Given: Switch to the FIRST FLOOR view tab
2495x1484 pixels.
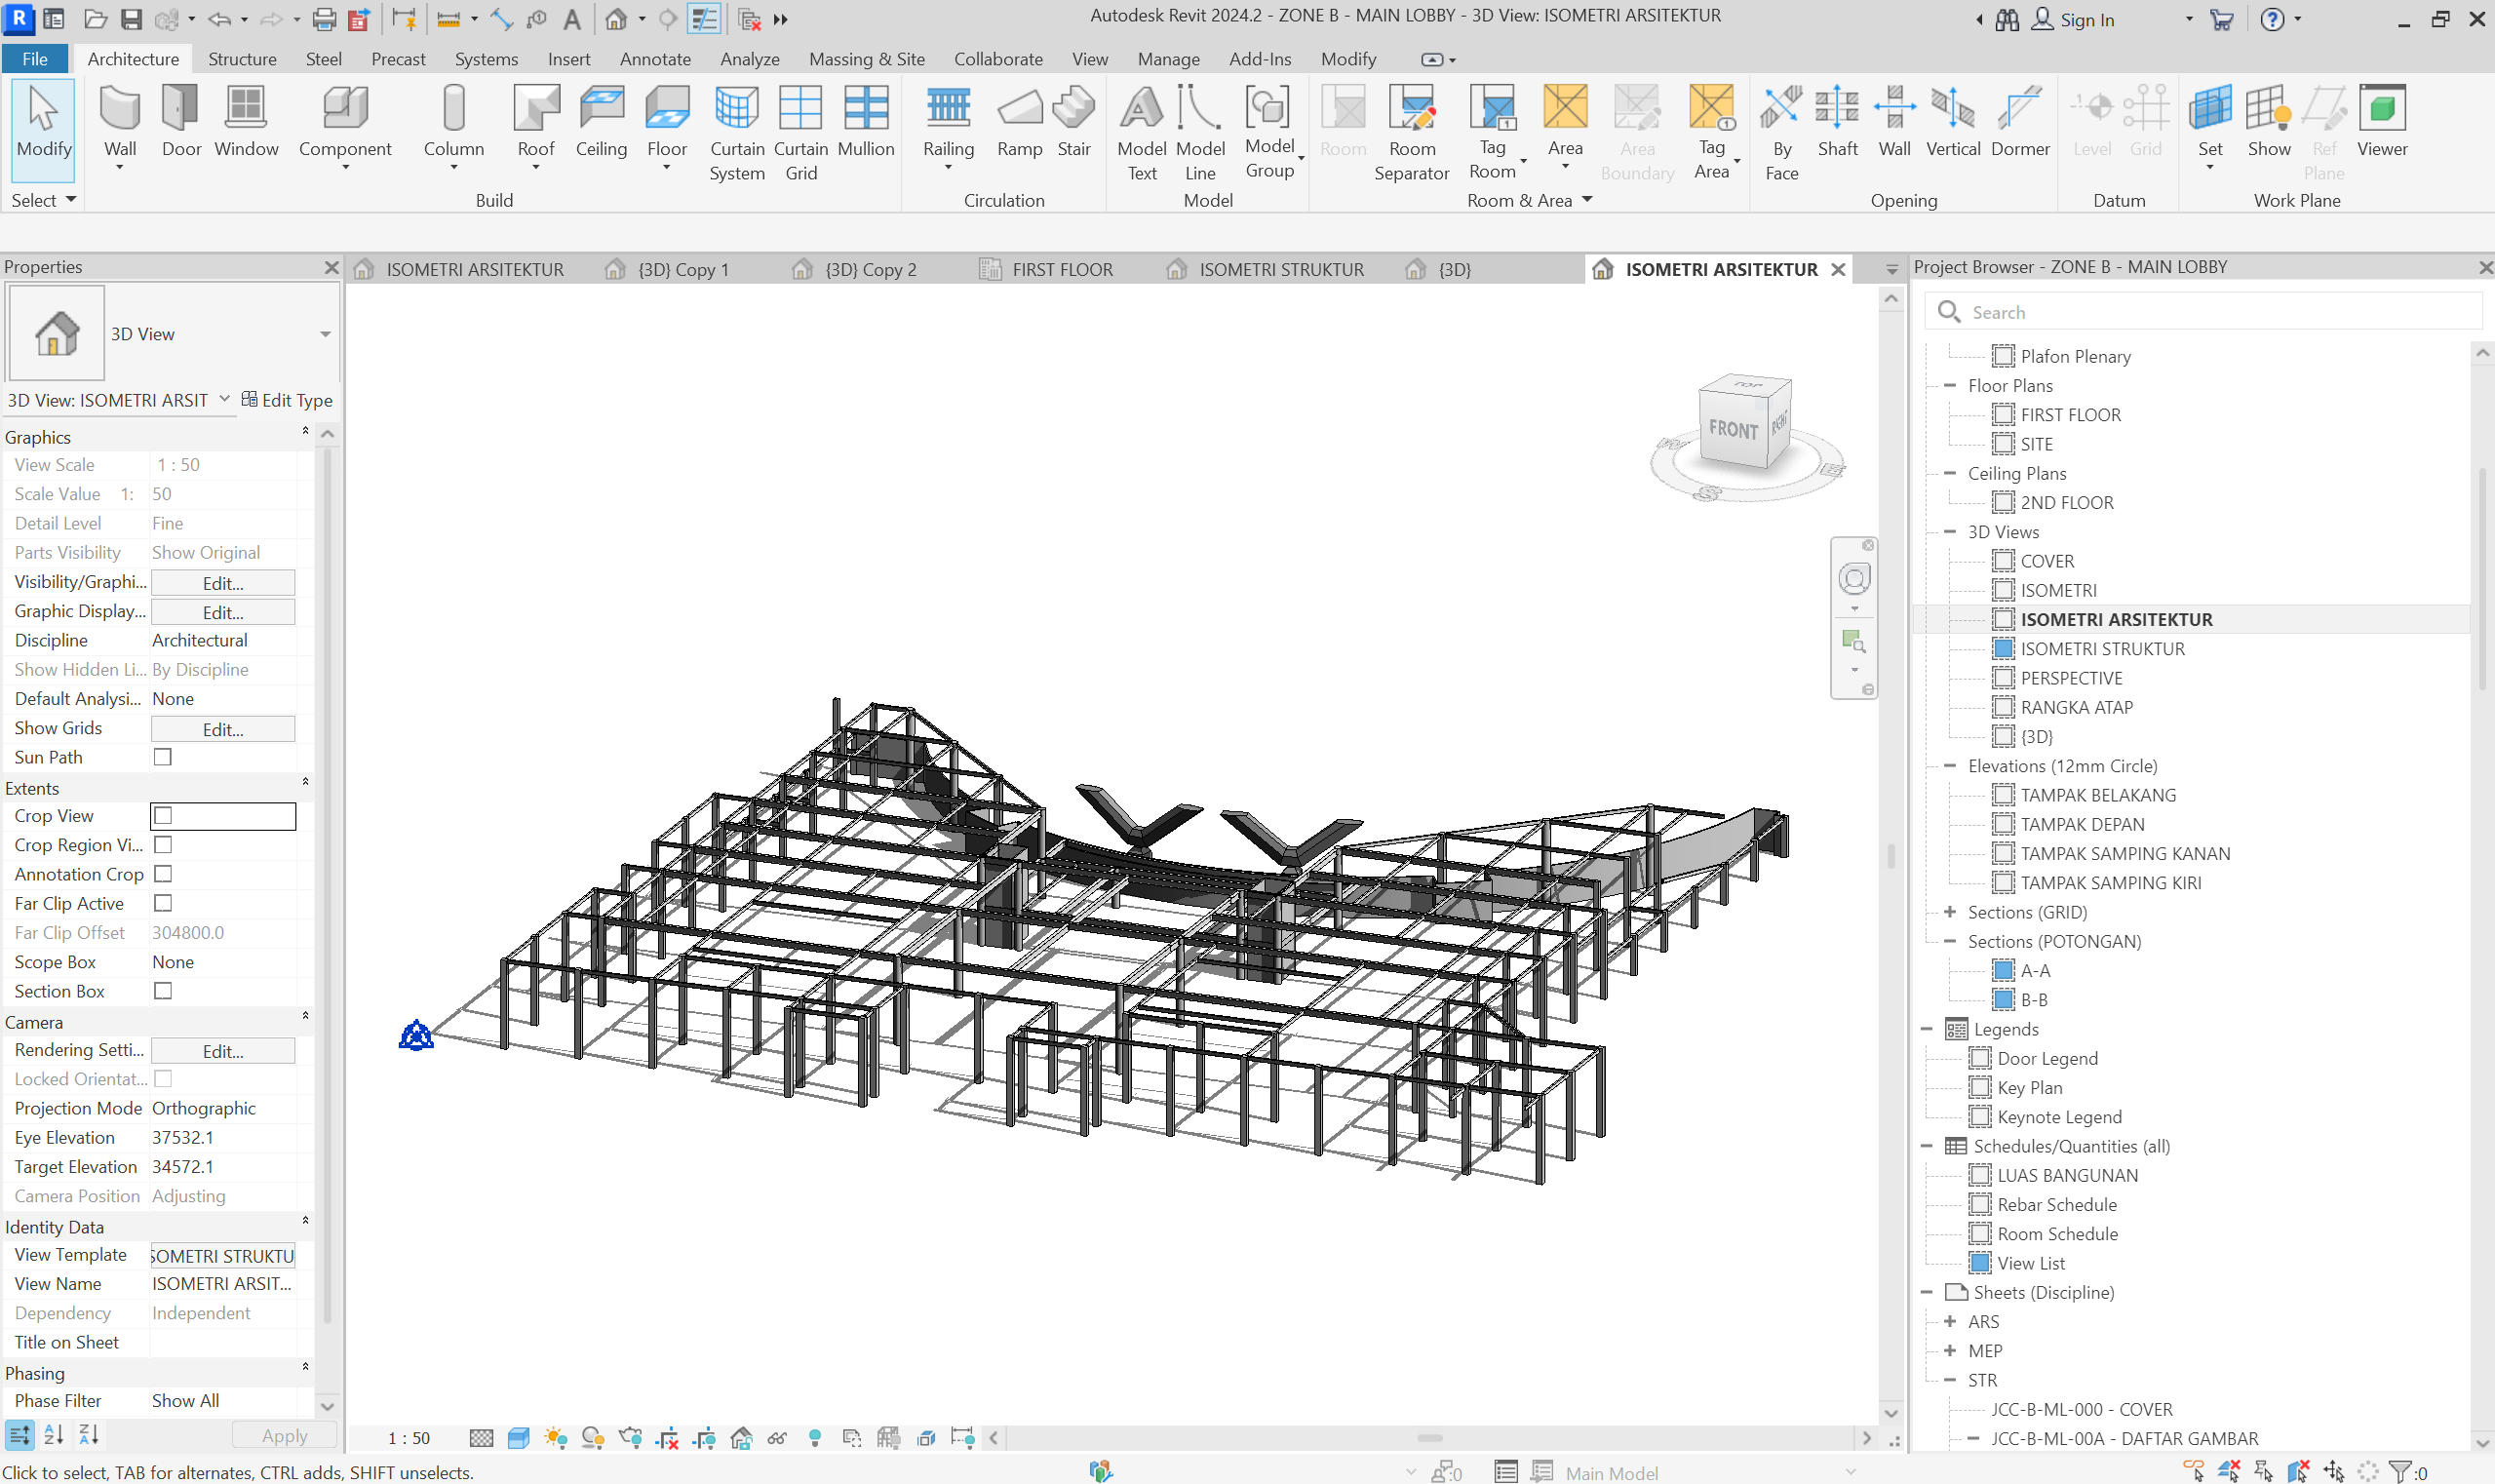Looking at the screenshot, I should pyautogui.click(x=1061, y=269).
